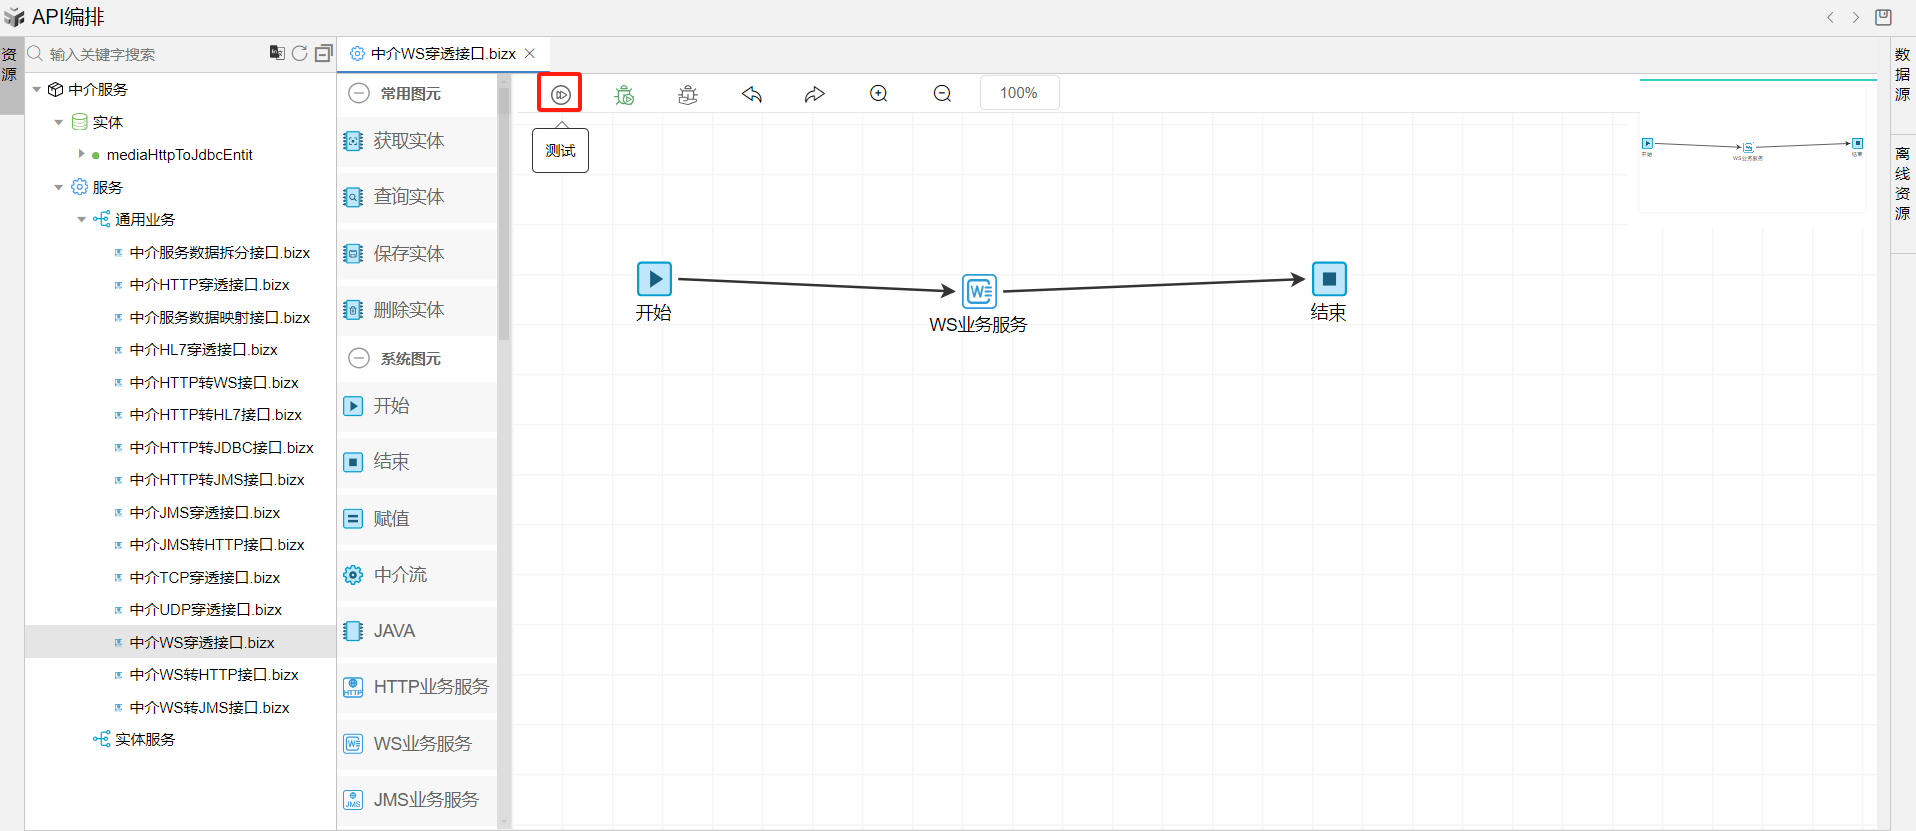Zoom out using the magnifier minus icon
This screenshot has width=1916, height=831.
point(942,94)
